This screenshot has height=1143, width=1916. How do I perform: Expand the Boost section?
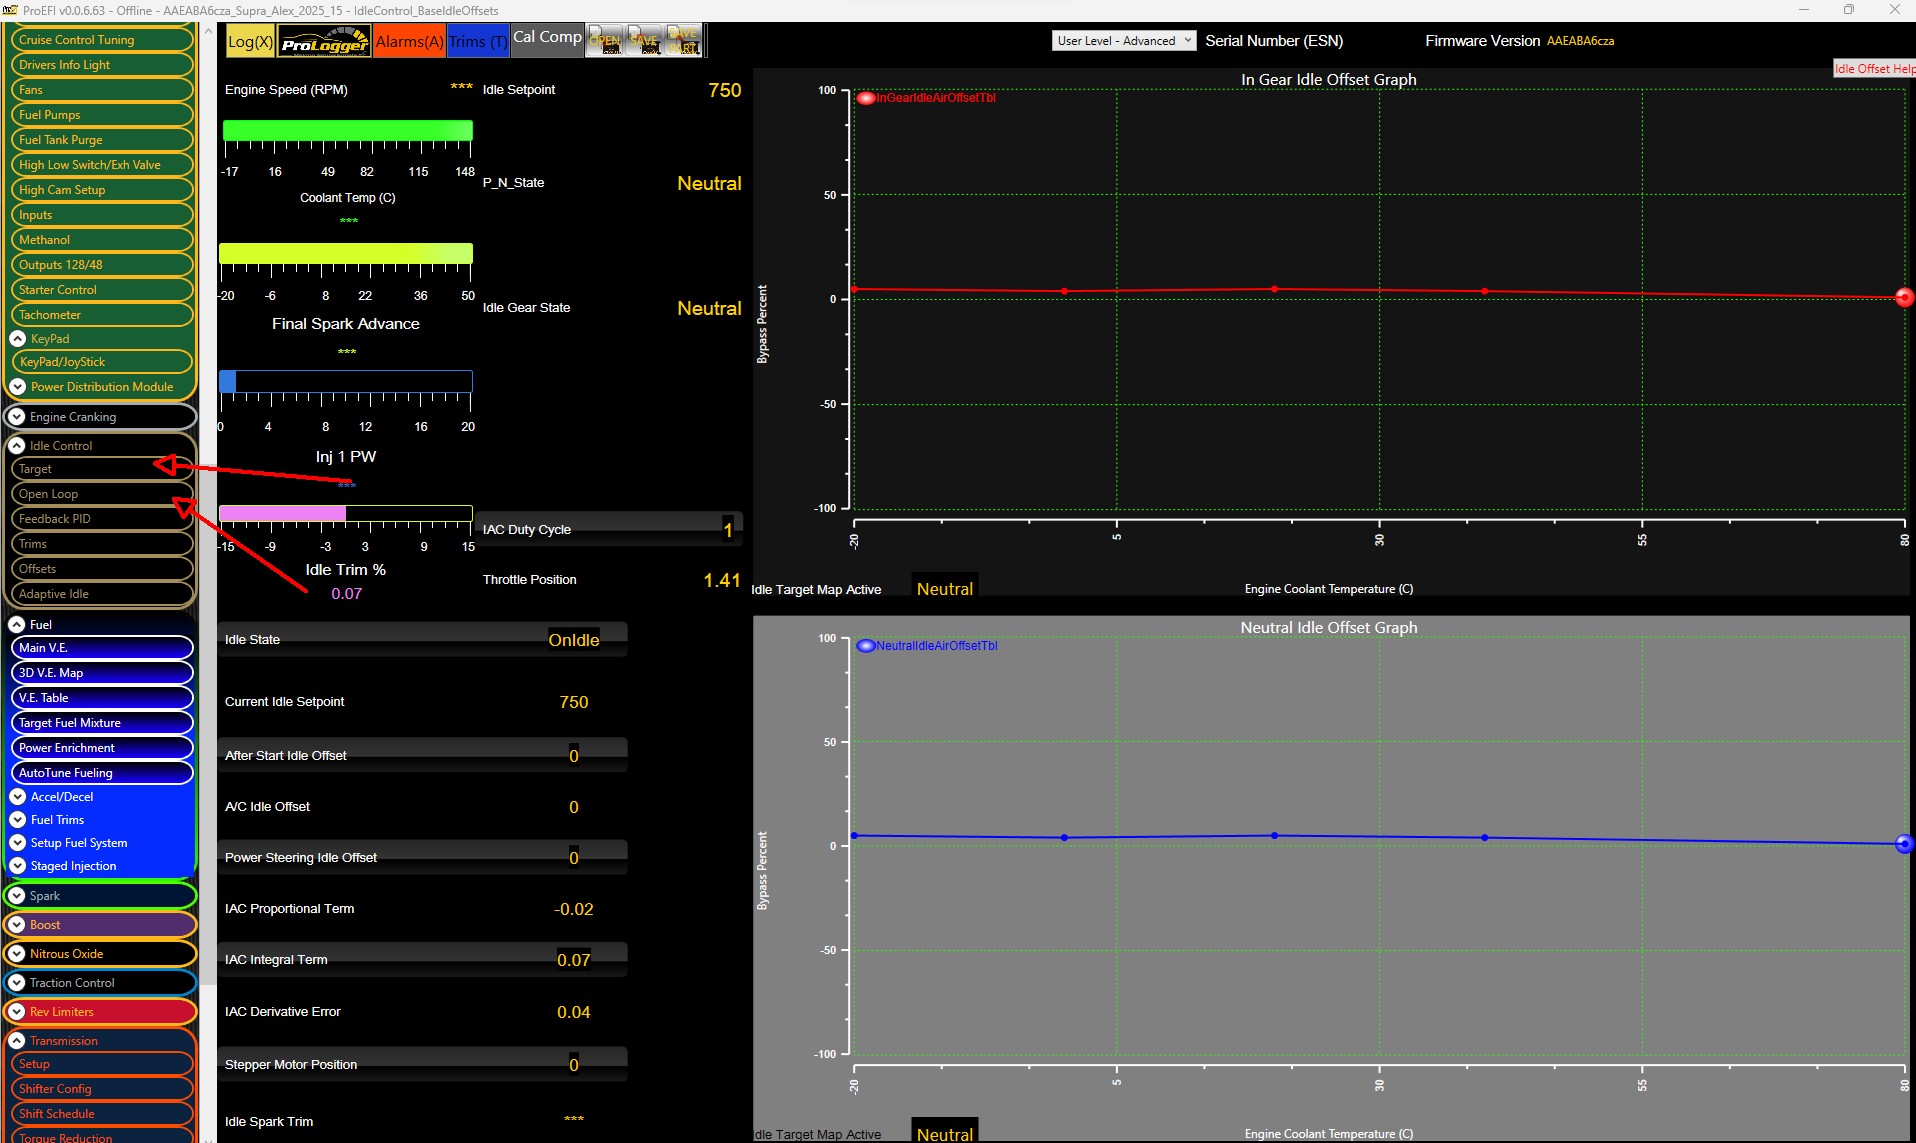pyautogui.click(x=17, y=925)
